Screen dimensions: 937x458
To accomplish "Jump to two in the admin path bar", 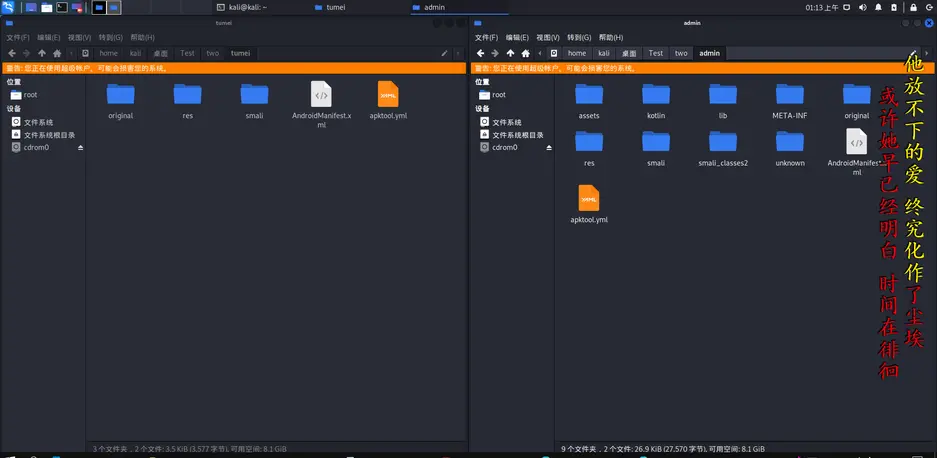I will click(x=681, y=53).
